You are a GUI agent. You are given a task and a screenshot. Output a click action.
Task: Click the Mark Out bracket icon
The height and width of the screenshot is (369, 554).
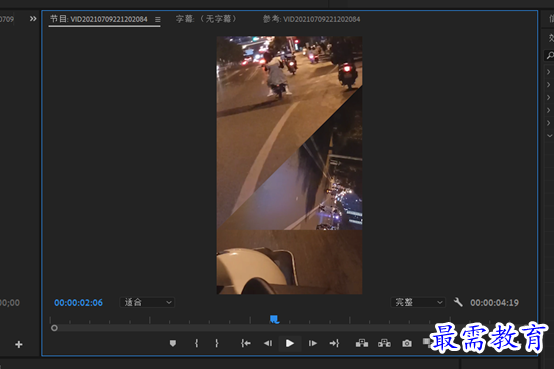point(217,343)
